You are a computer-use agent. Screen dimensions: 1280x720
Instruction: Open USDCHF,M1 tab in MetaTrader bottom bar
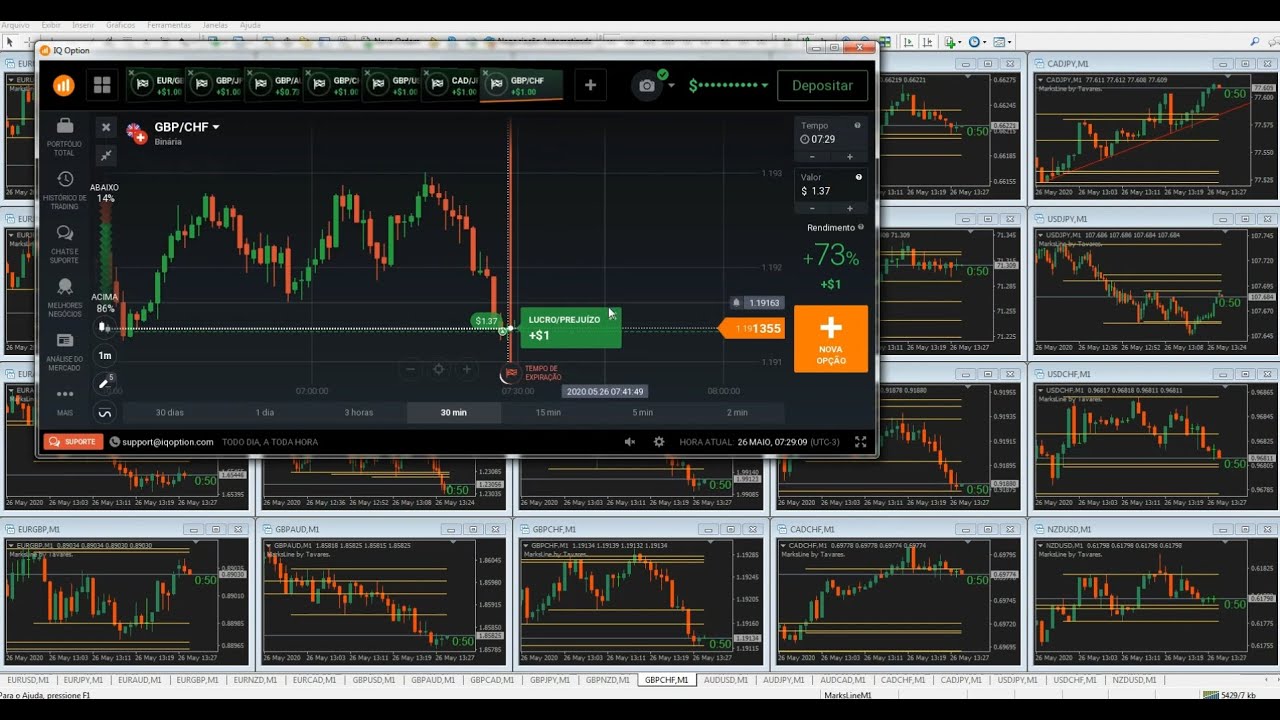(1076, 680)
